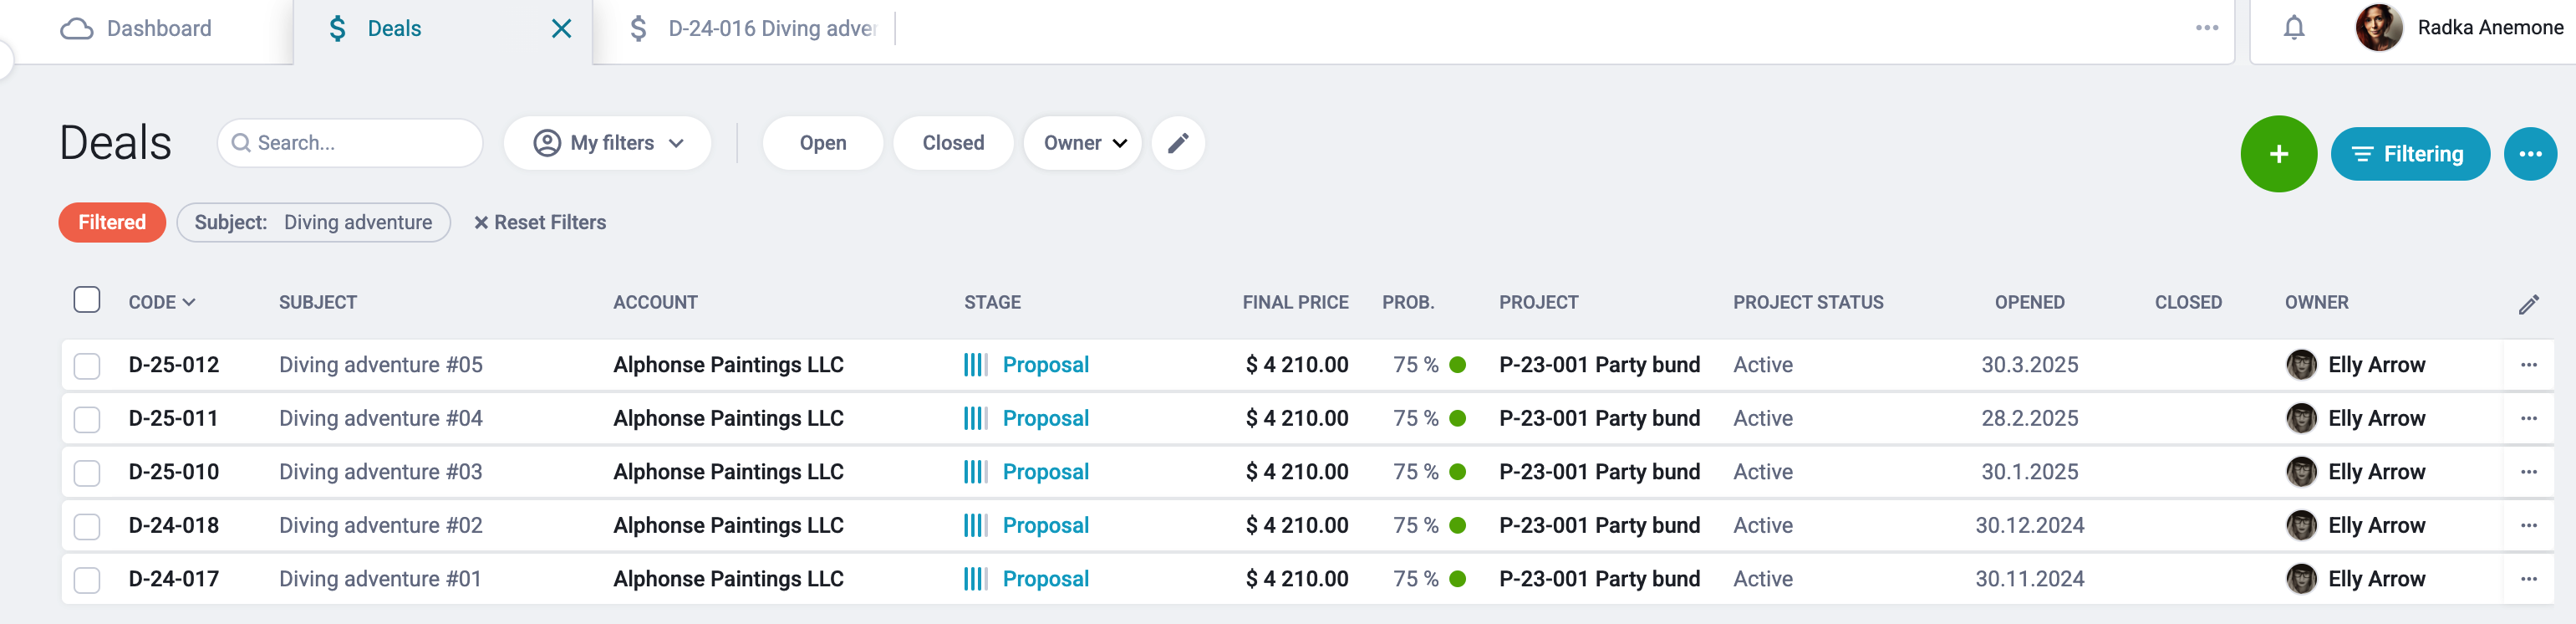
Task: Click the Filtering button
Action: pos(2409,154)
